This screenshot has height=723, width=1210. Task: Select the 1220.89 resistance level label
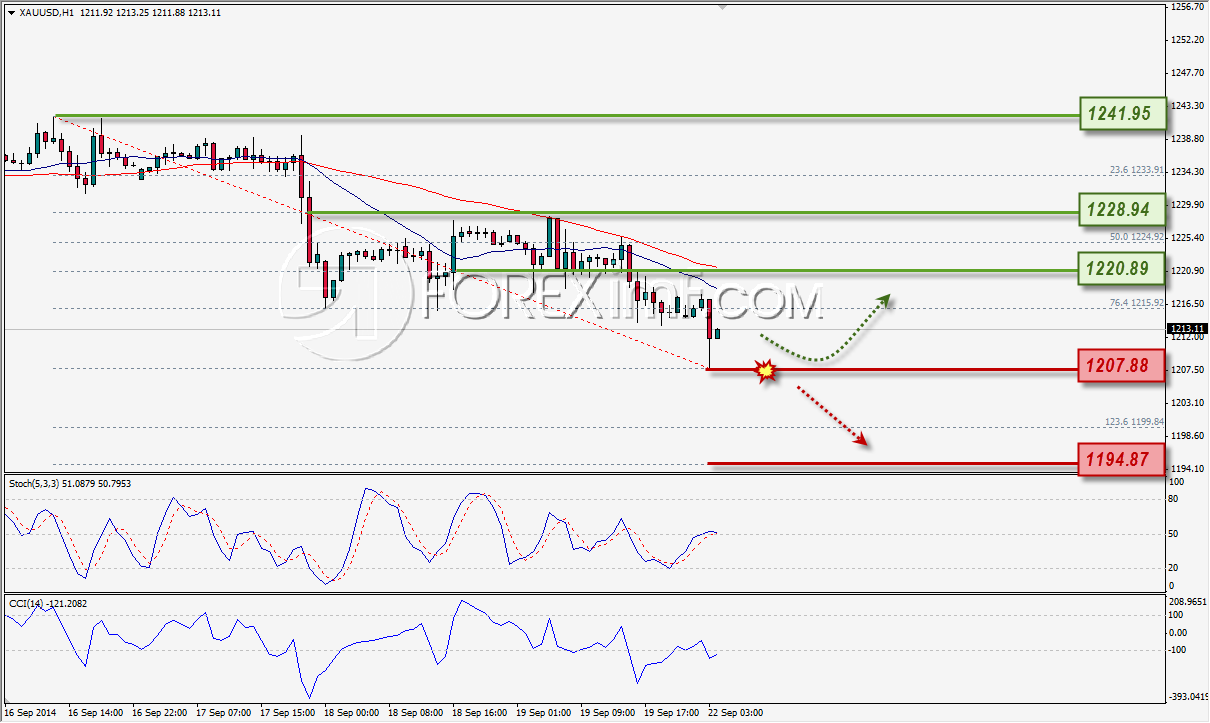tap(1123, 268)
